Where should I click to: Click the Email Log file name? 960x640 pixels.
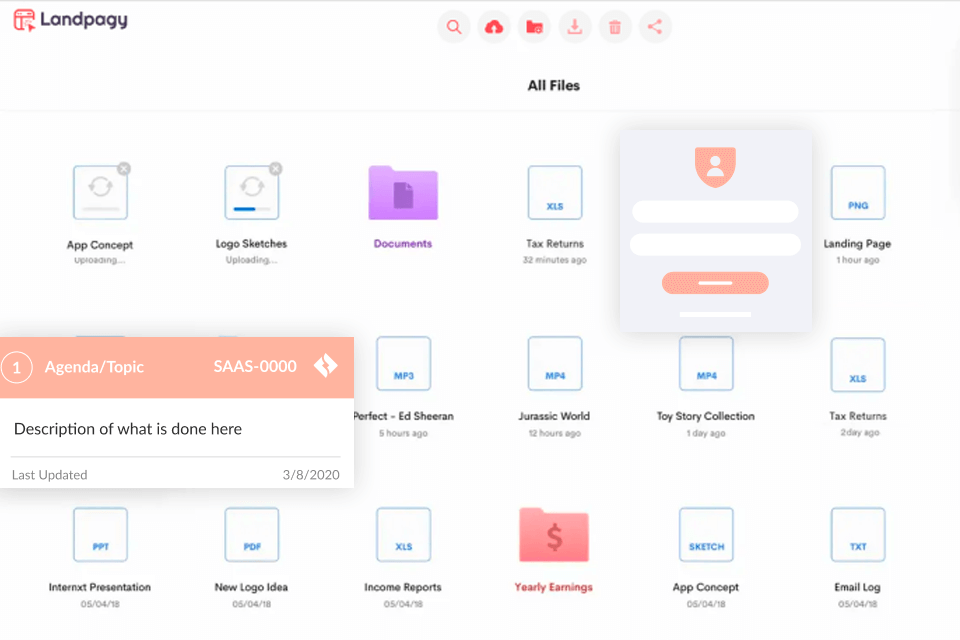point(857,587)
